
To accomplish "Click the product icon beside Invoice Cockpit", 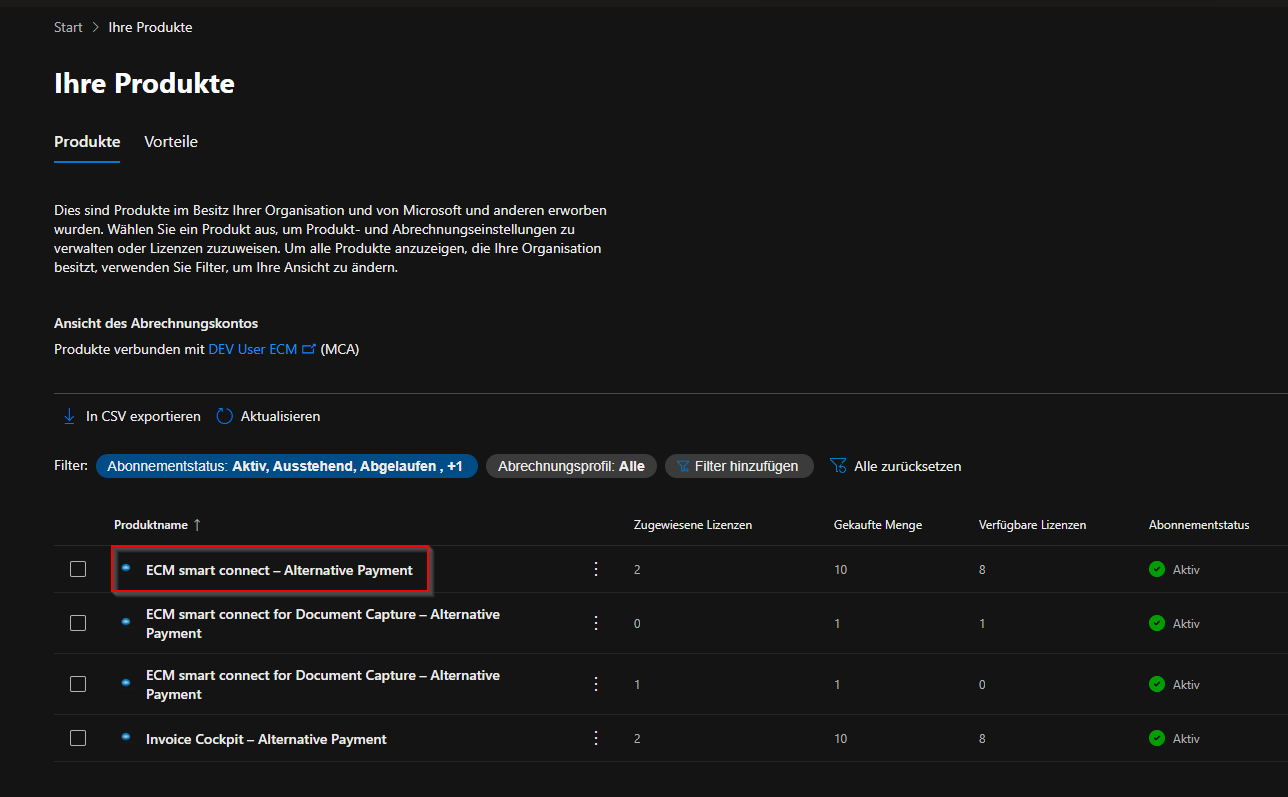I will point(126,736).
